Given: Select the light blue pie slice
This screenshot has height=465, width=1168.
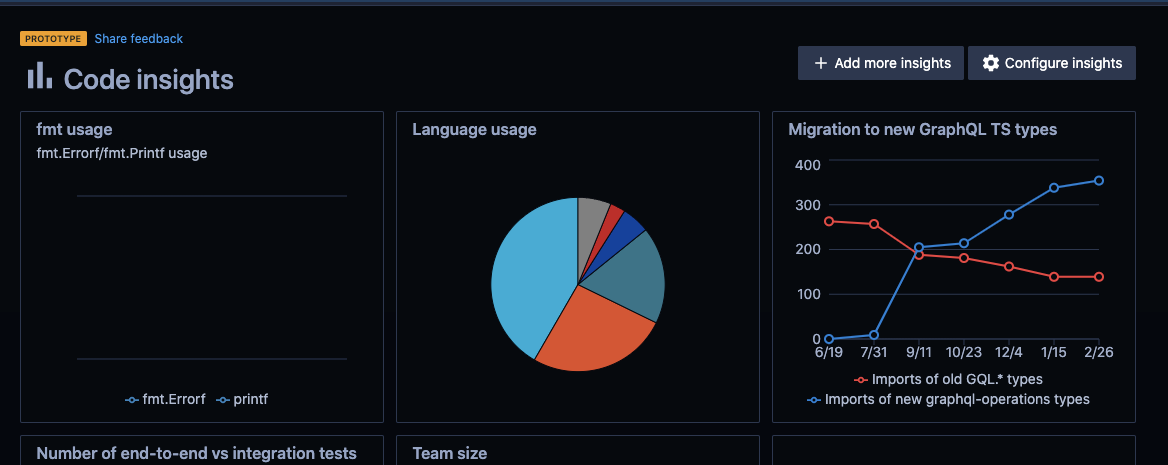Looking at the screenshot, I should tap(529, 276).
